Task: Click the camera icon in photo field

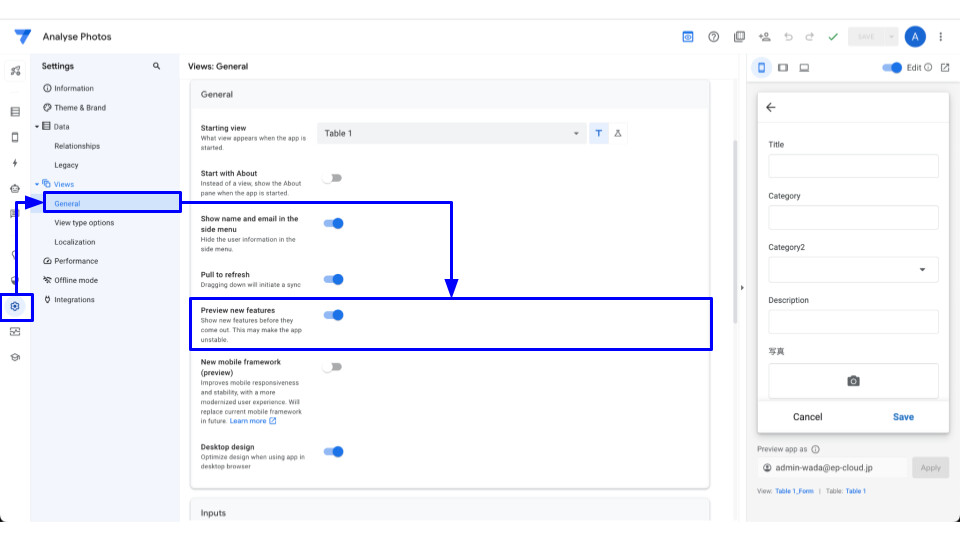Action: (853, 381)
